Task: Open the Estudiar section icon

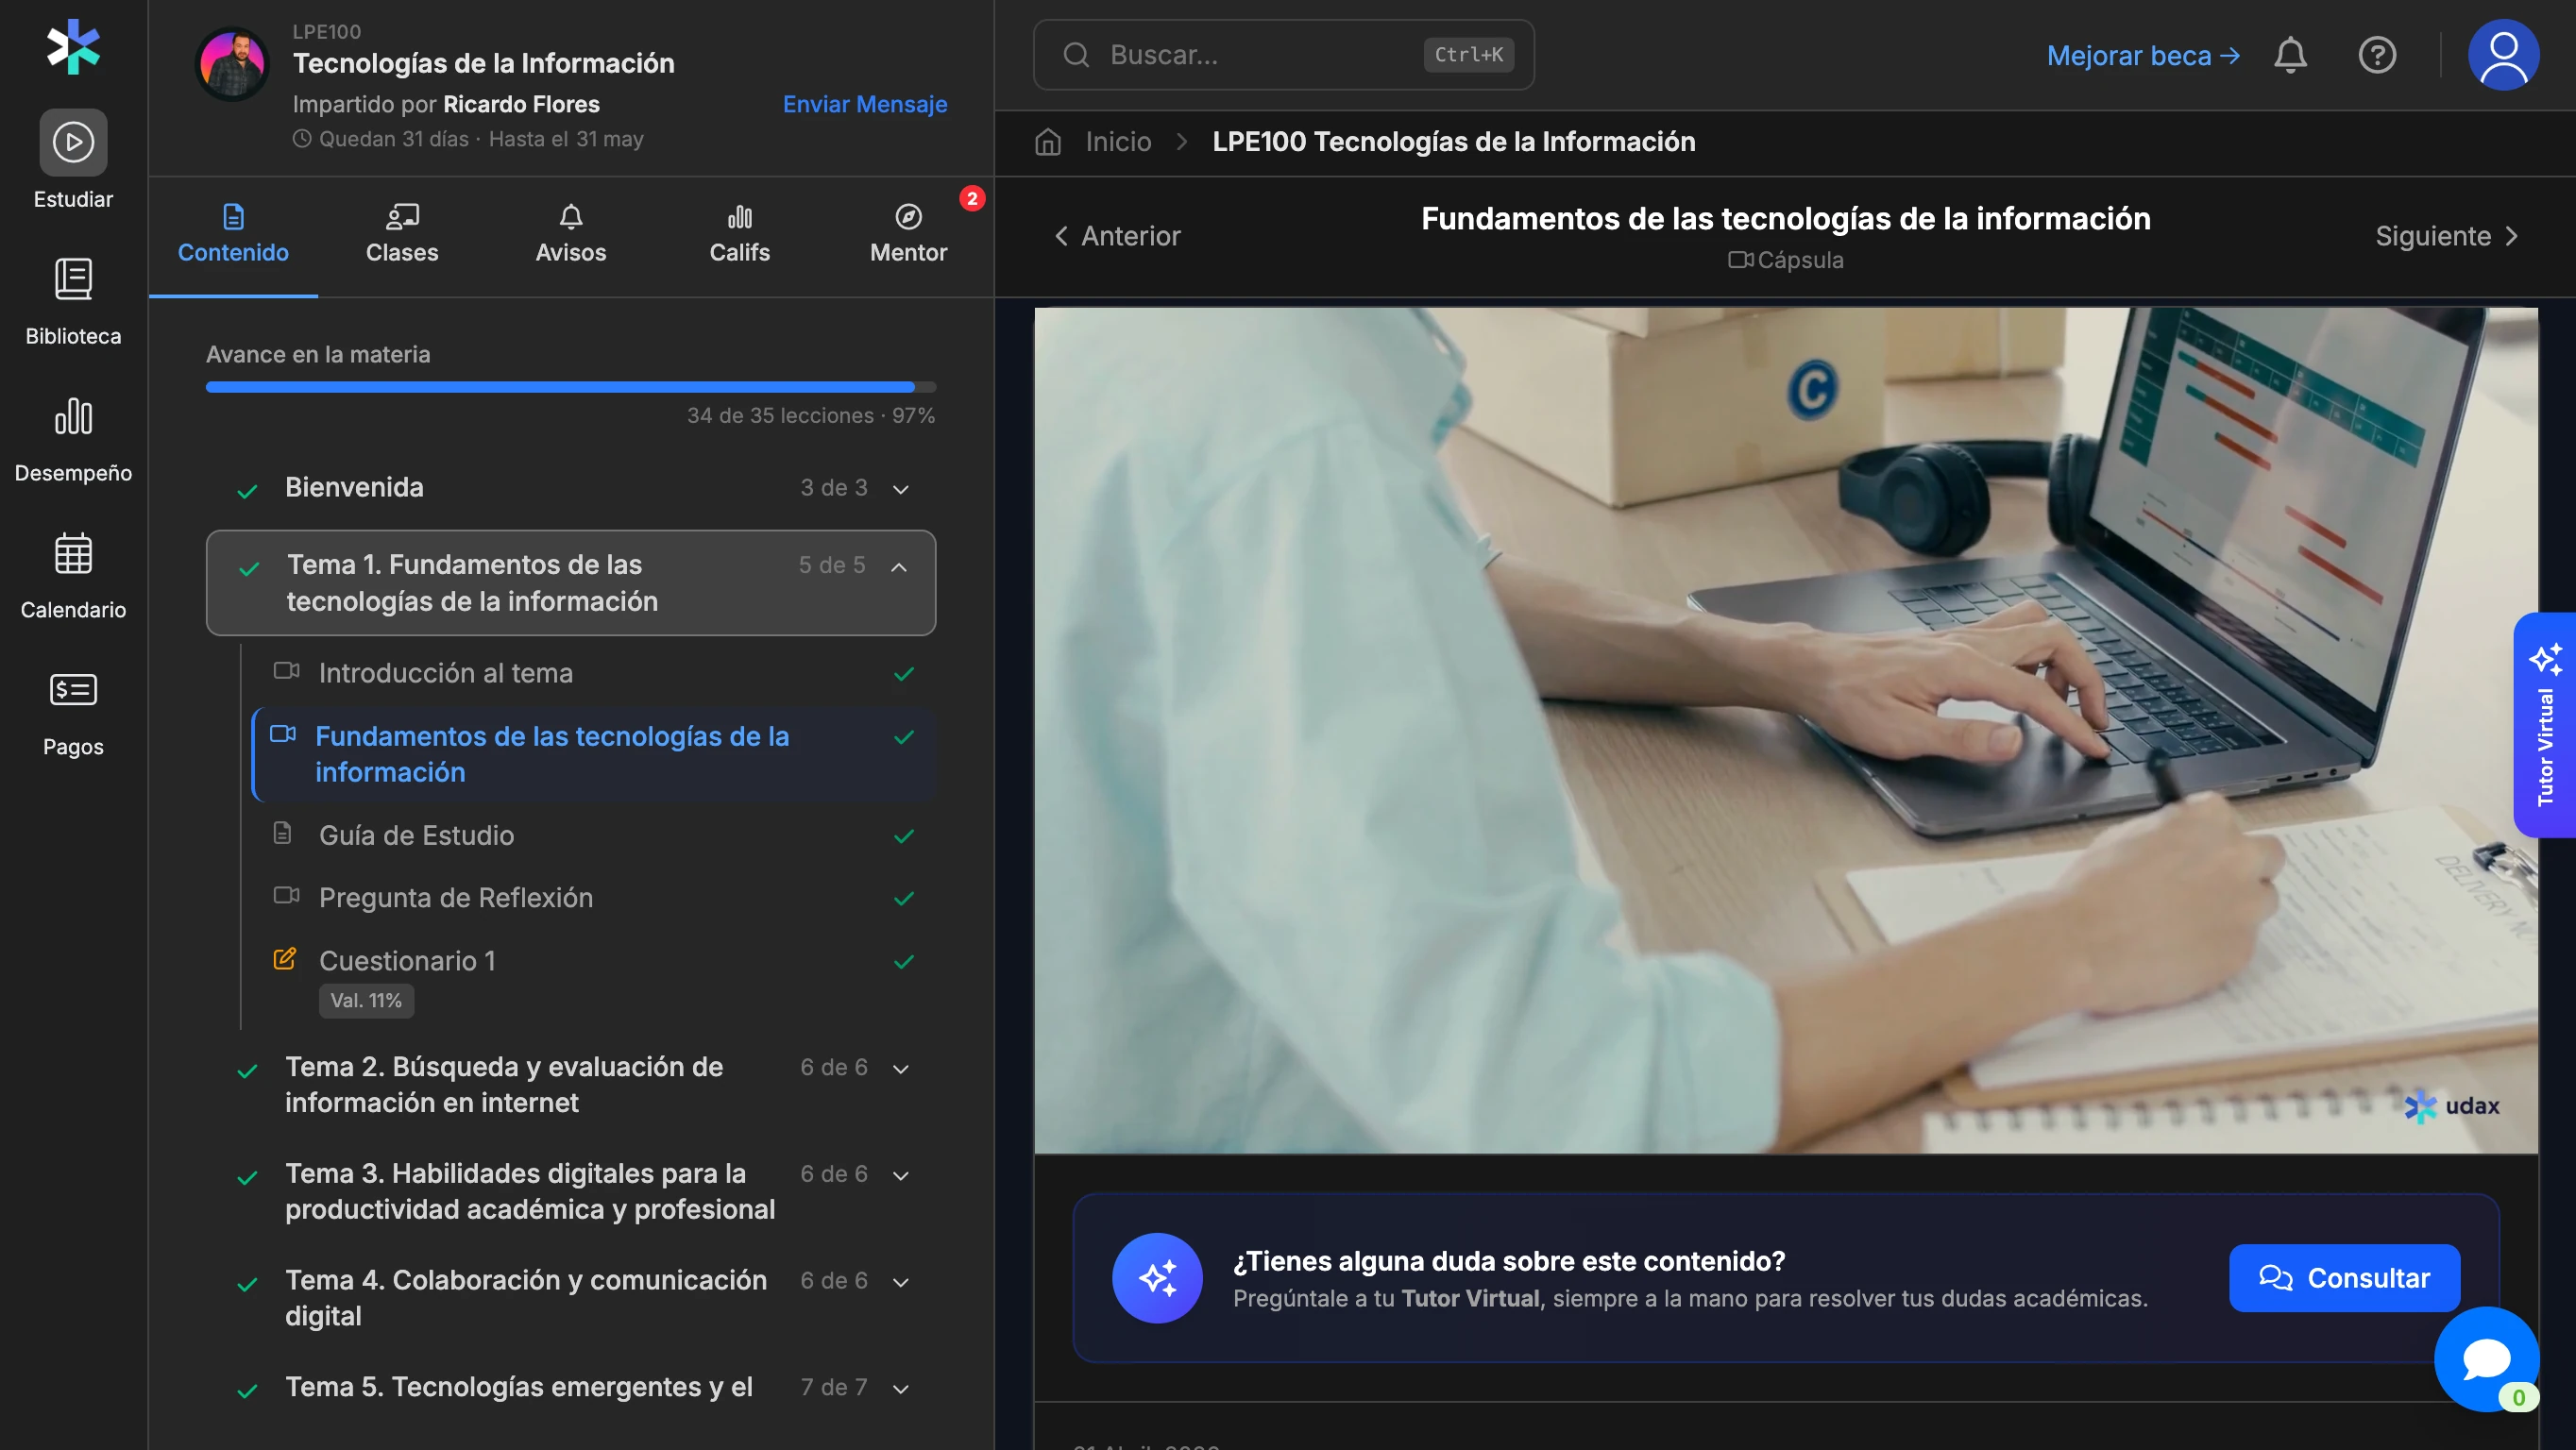Action: pos(73,142)
